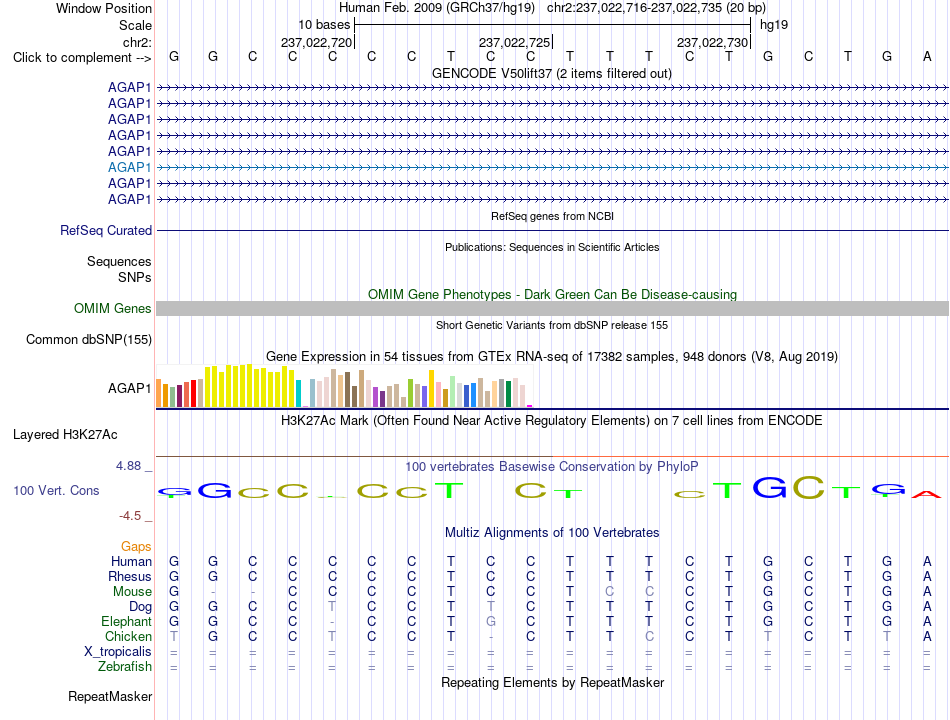Click the OMIM Genes track label

pyautogui.click(x=113, y=308)
